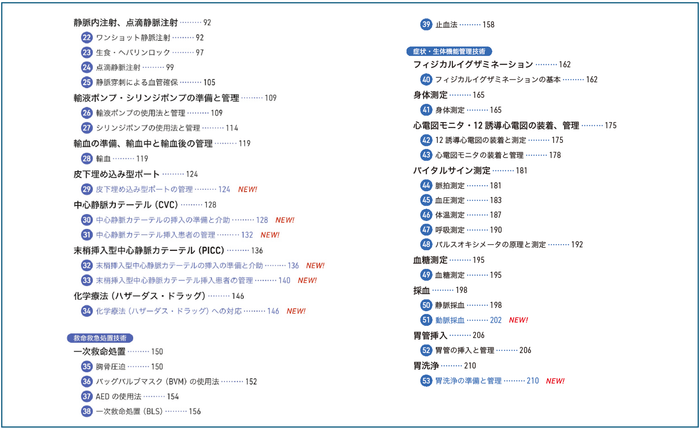
Task: Click the number 44 circle for 脈拍測定
Action: tap(426, 185)
